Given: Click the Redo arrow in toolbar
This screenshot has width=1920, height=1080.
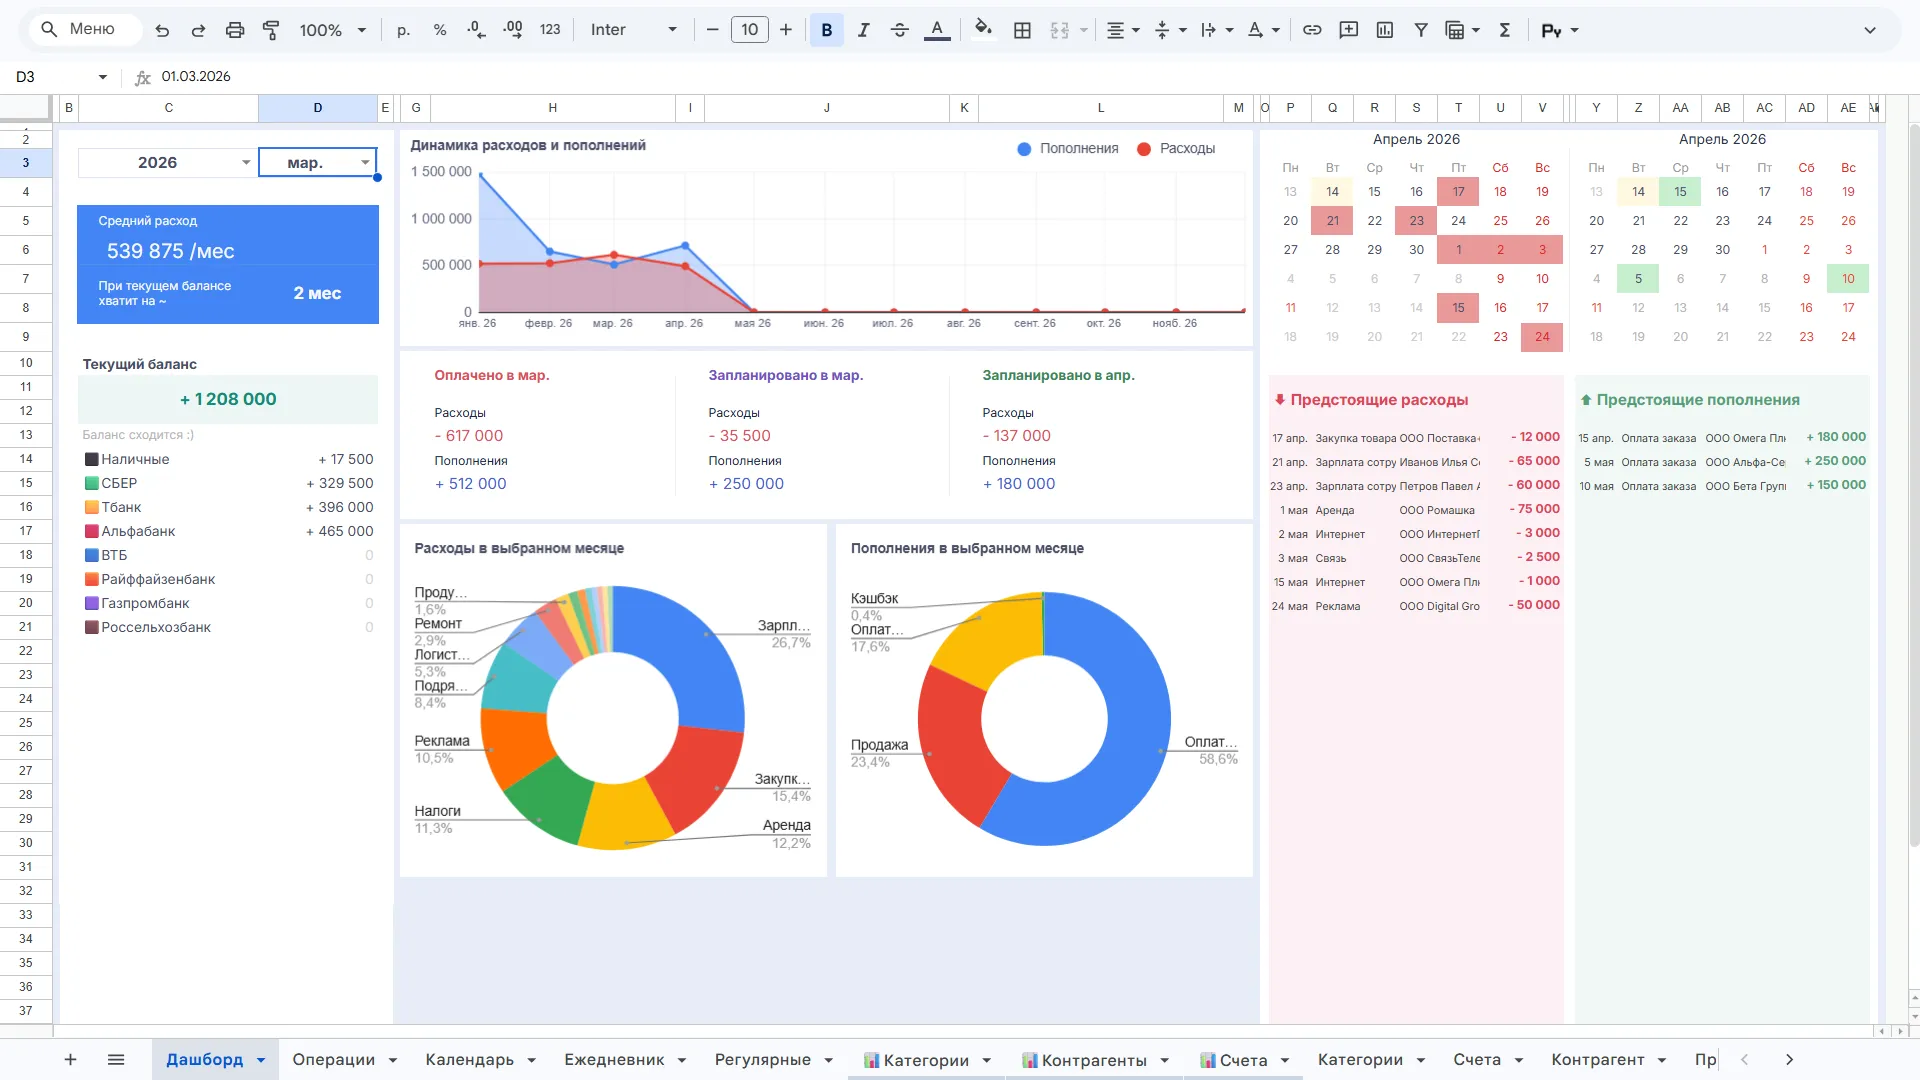Looking at the screenshot, I should 198,30.
